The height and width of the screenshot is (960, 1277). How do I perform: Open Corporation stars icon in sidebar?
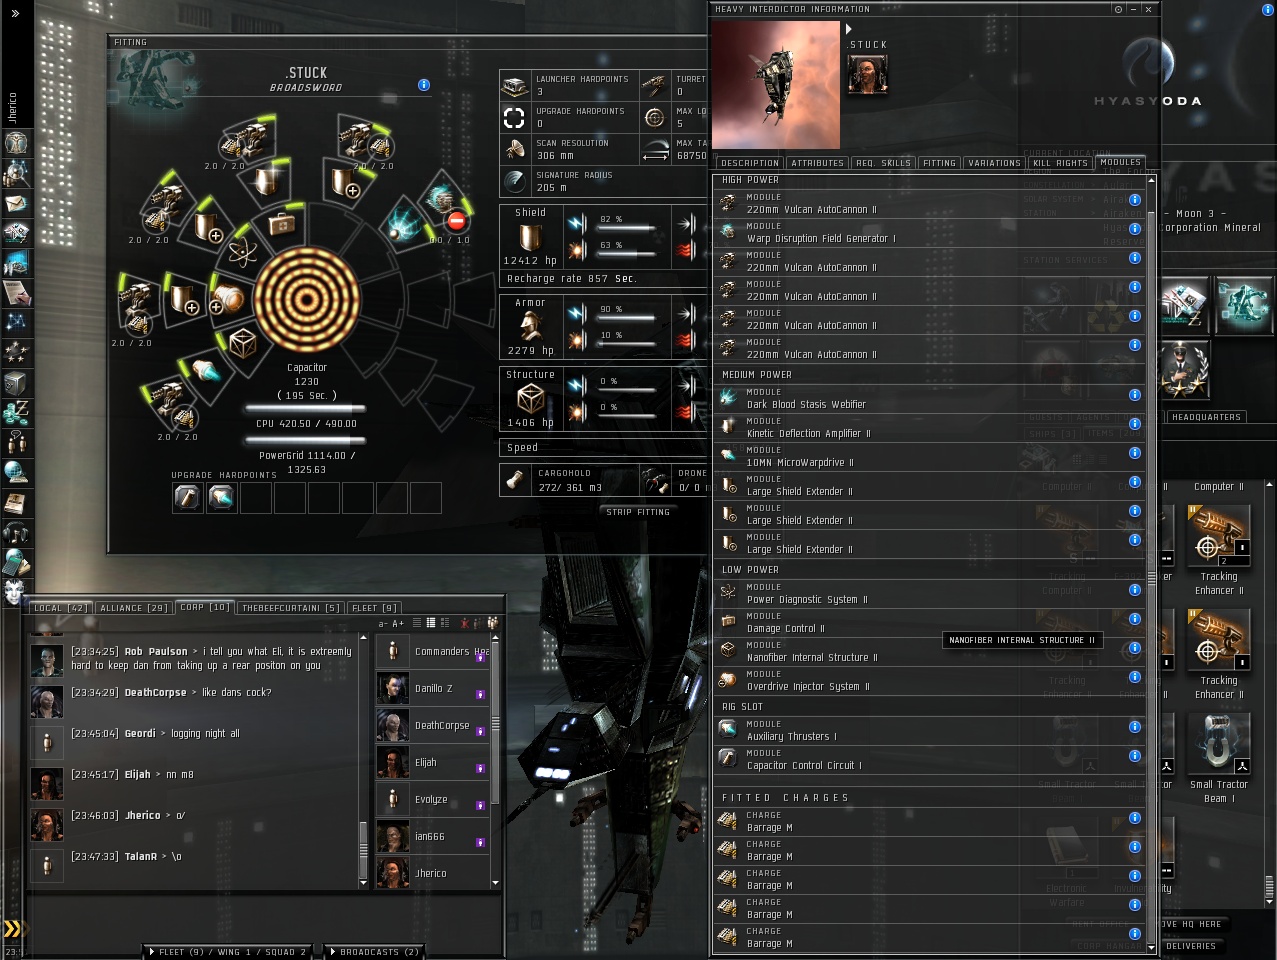16,352
